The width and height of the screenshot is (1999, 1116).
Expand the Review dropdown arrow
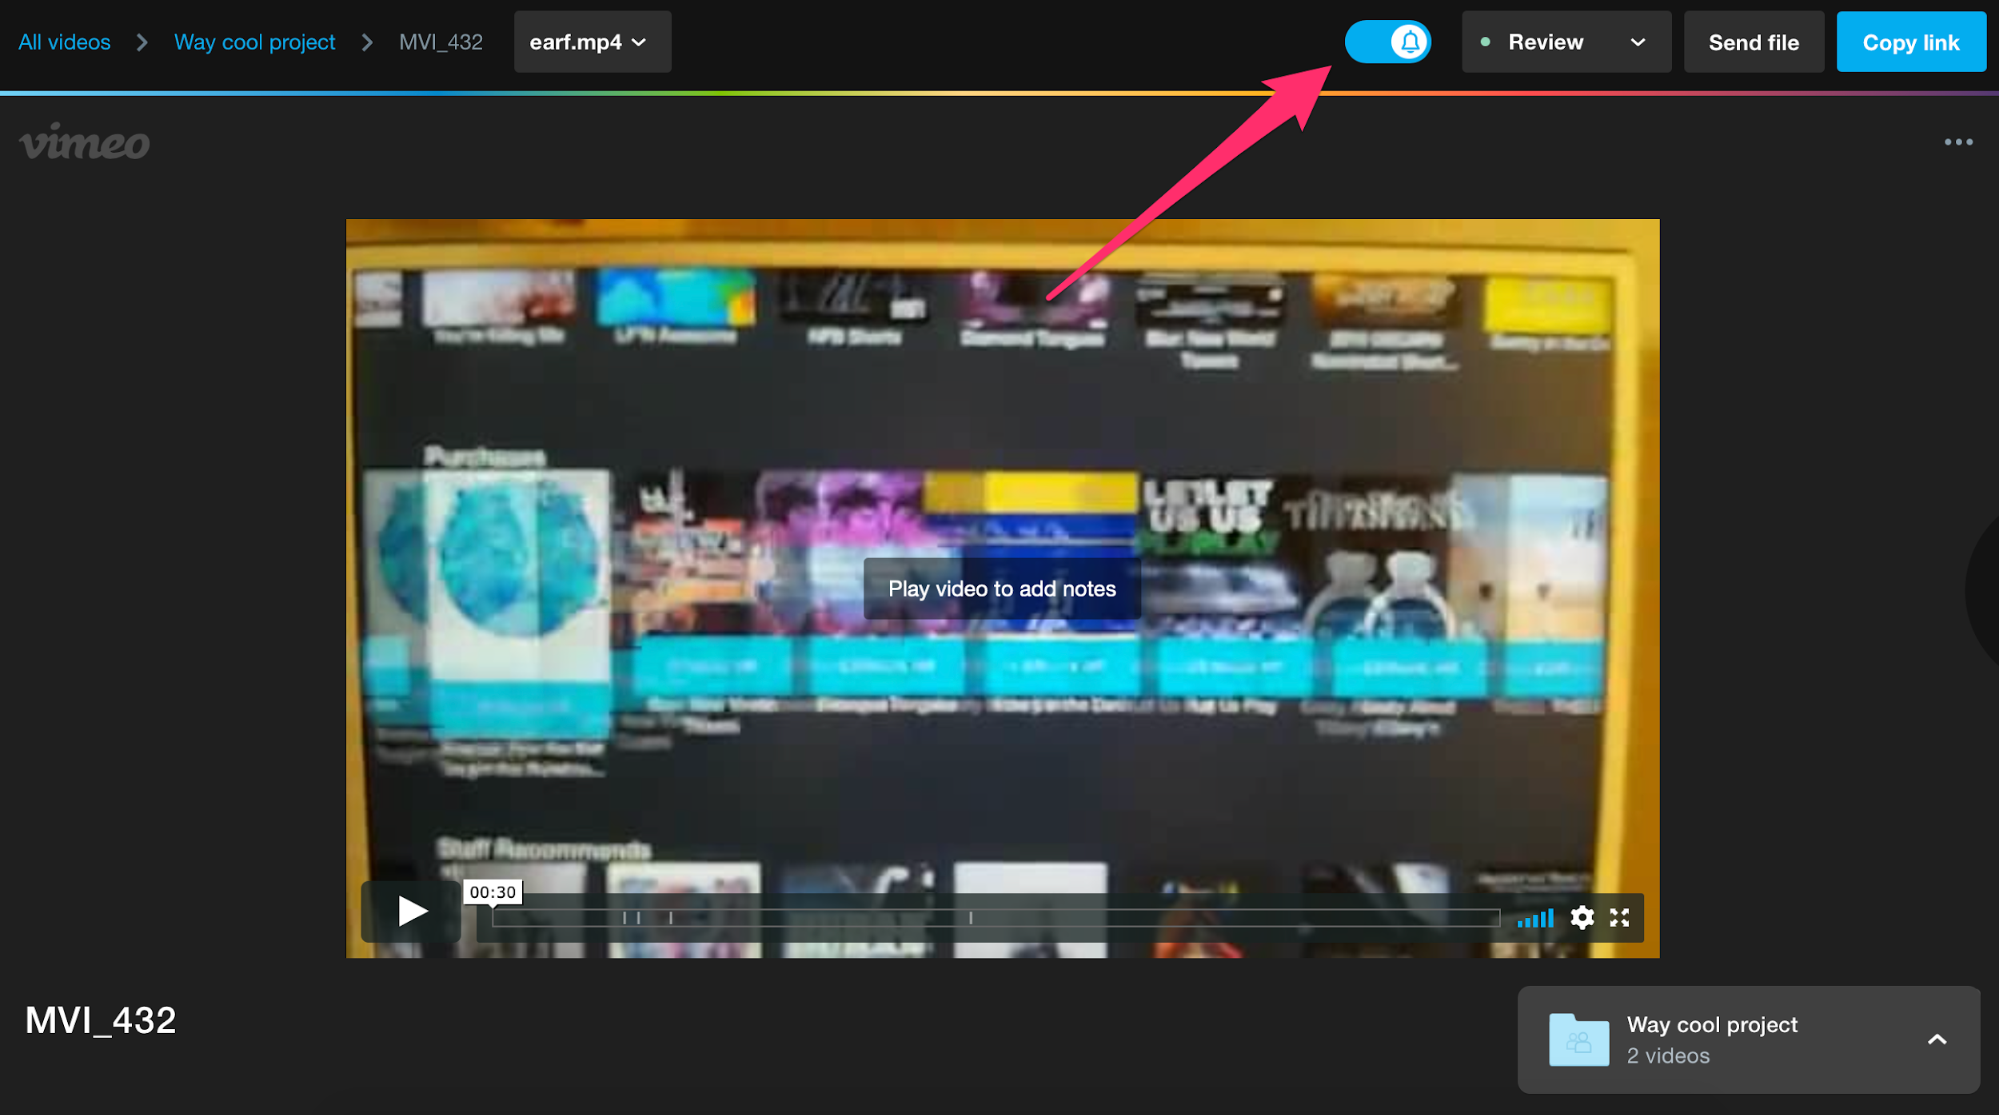(1637, 41)
